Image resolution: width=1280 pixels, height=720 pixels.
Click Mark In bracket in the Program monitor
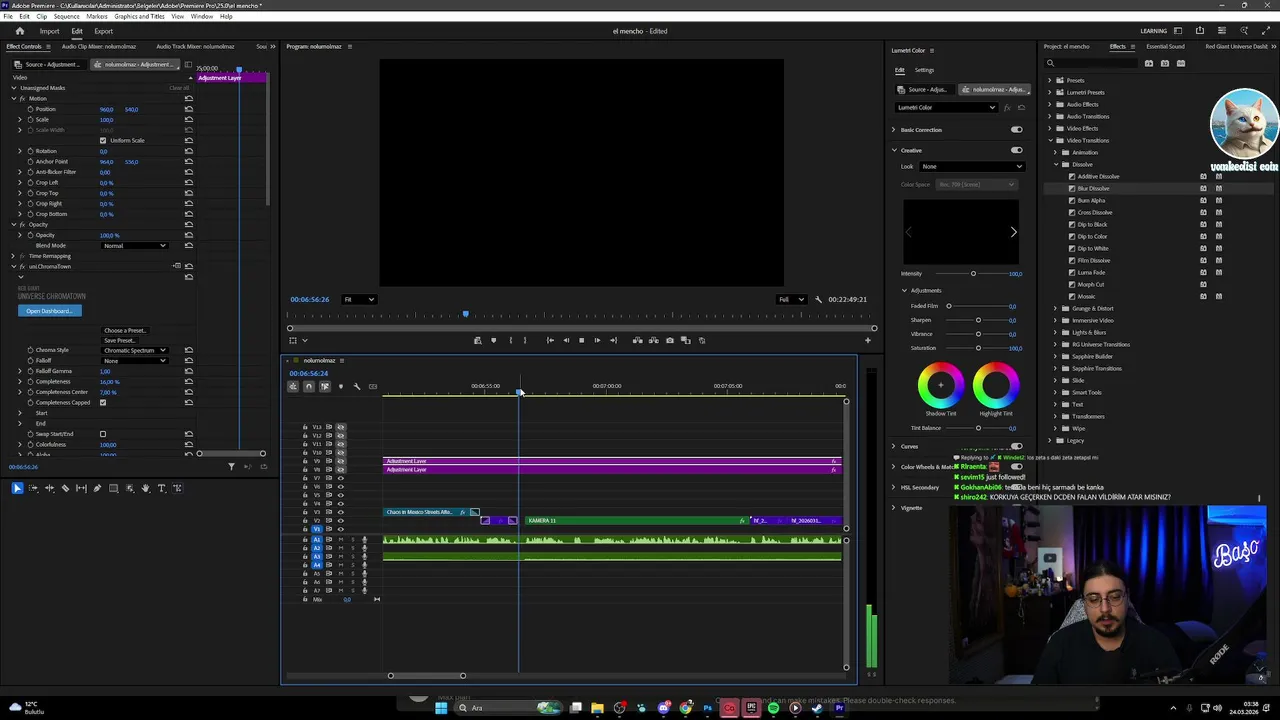[511, 340]
